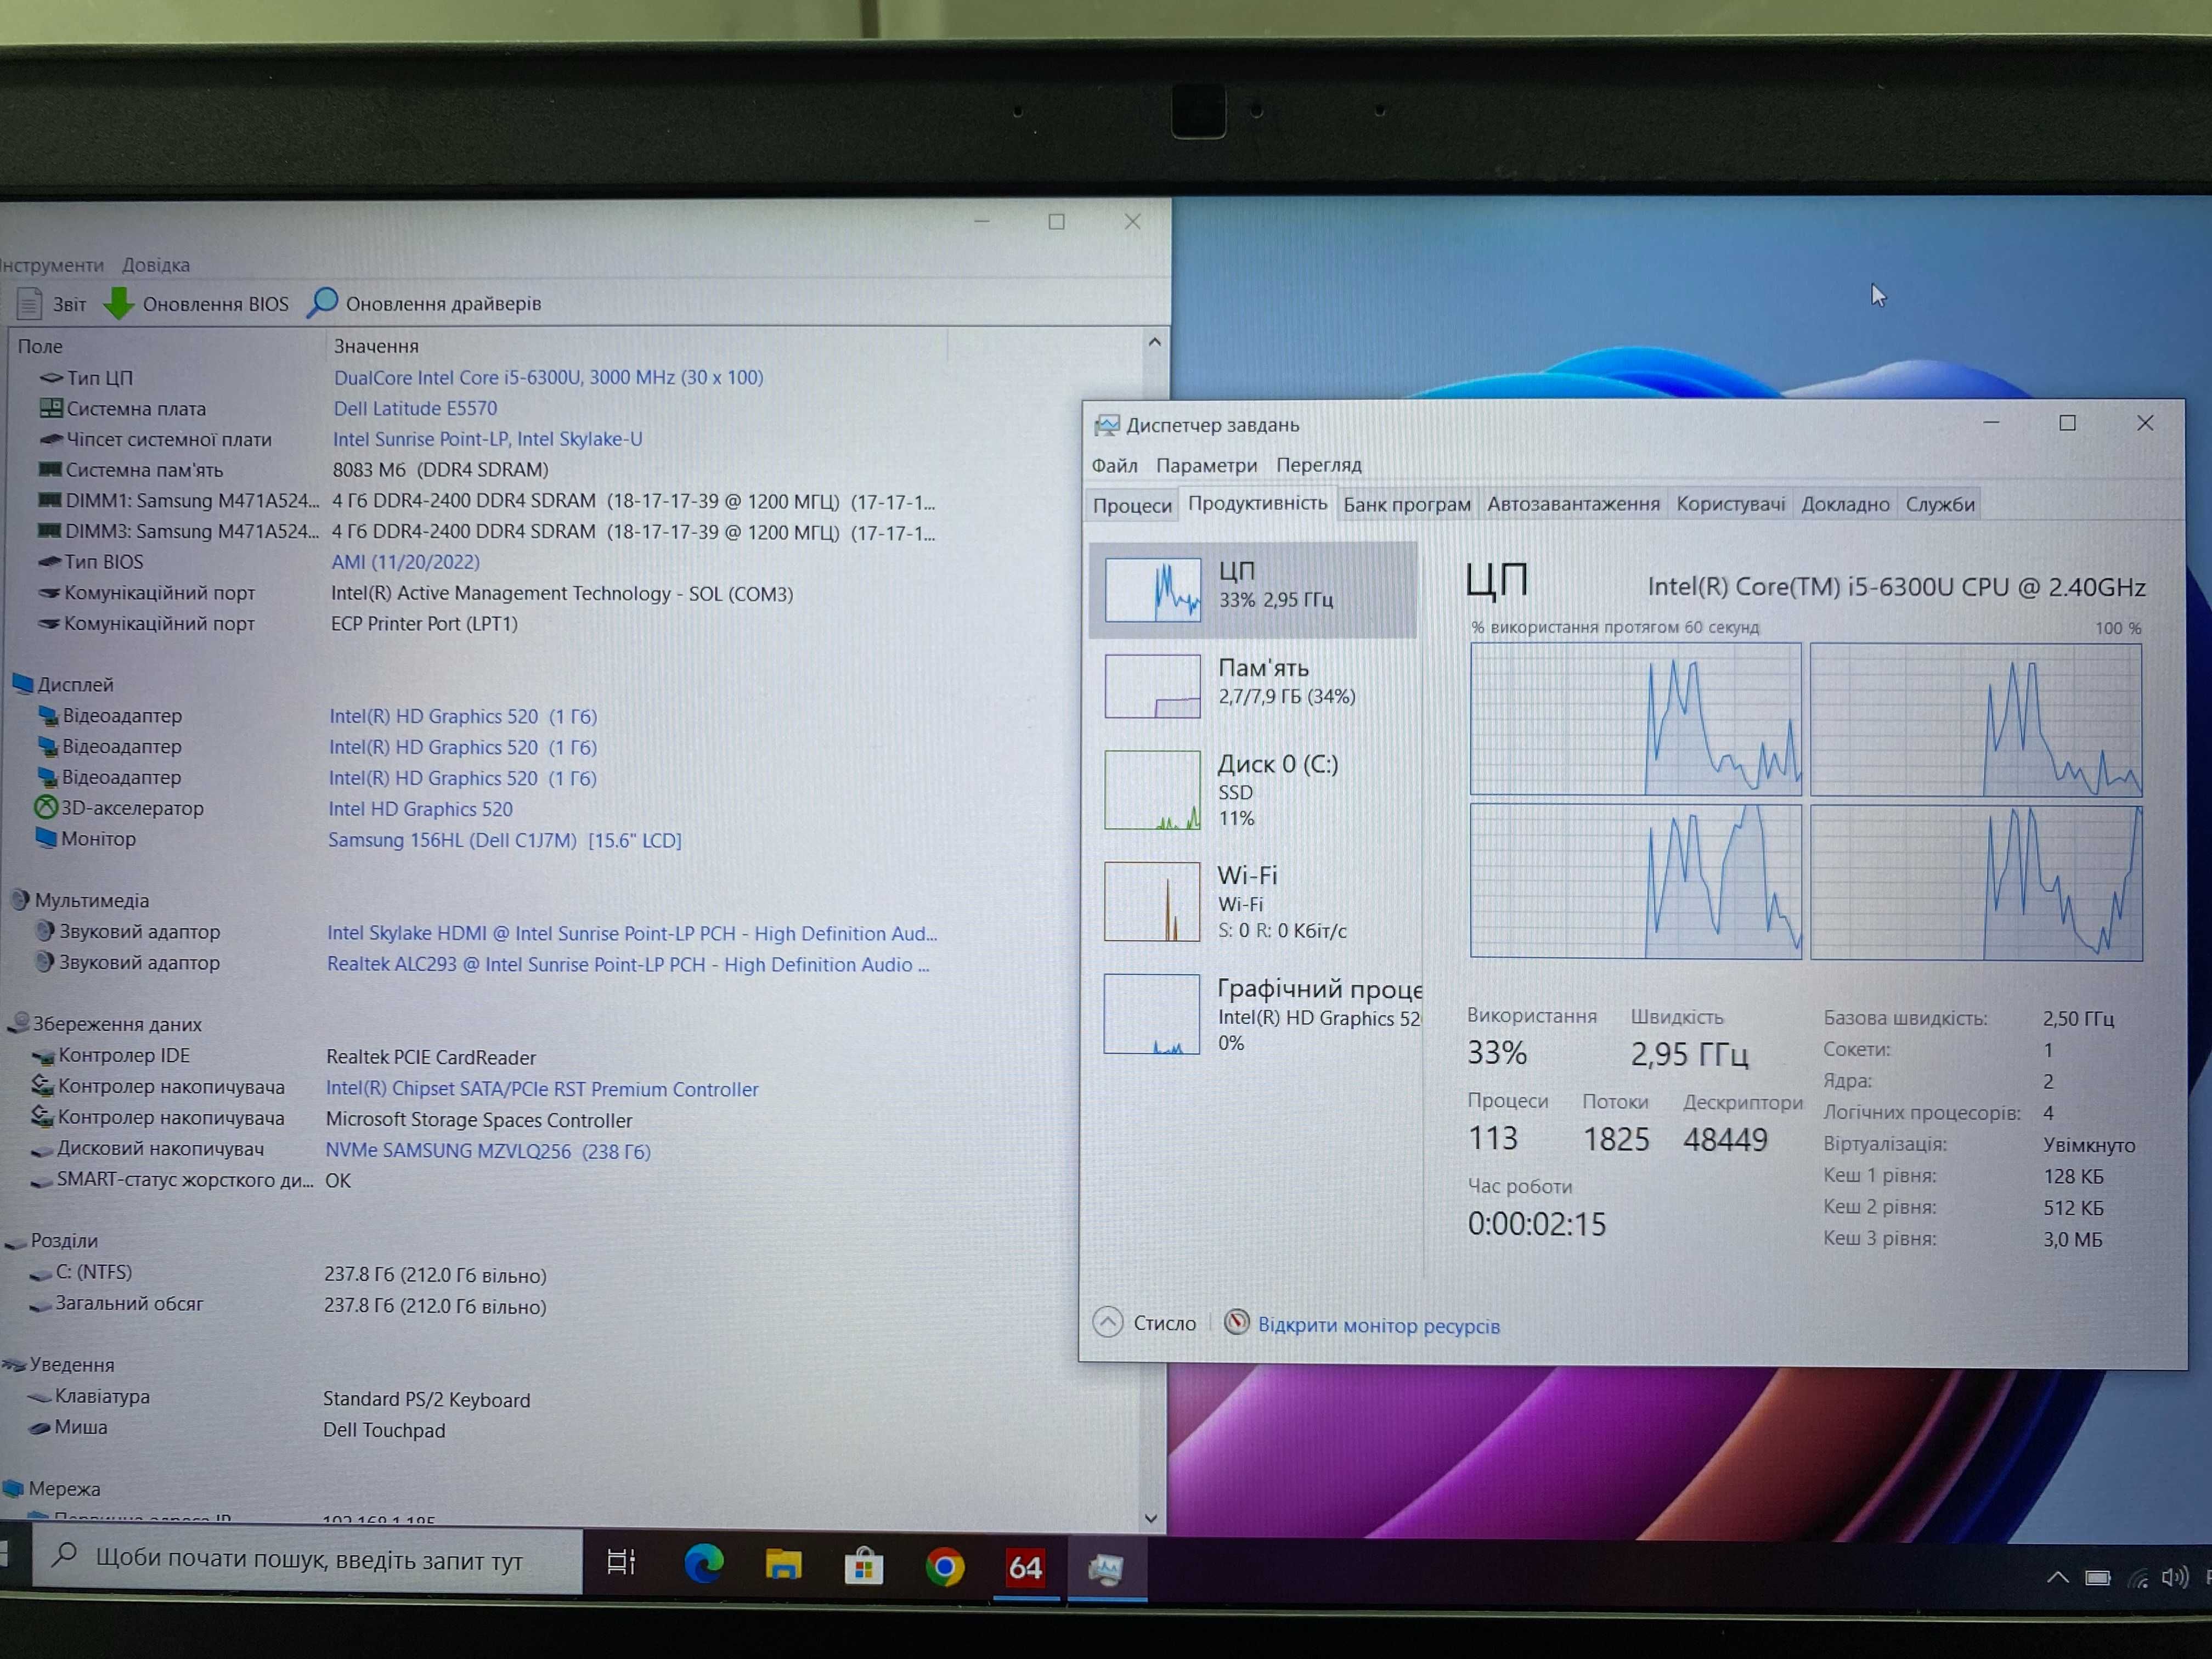
Task: Open NVMe SAMSUNG MZVLQ256 link
Action: [x=488, y=1151]
